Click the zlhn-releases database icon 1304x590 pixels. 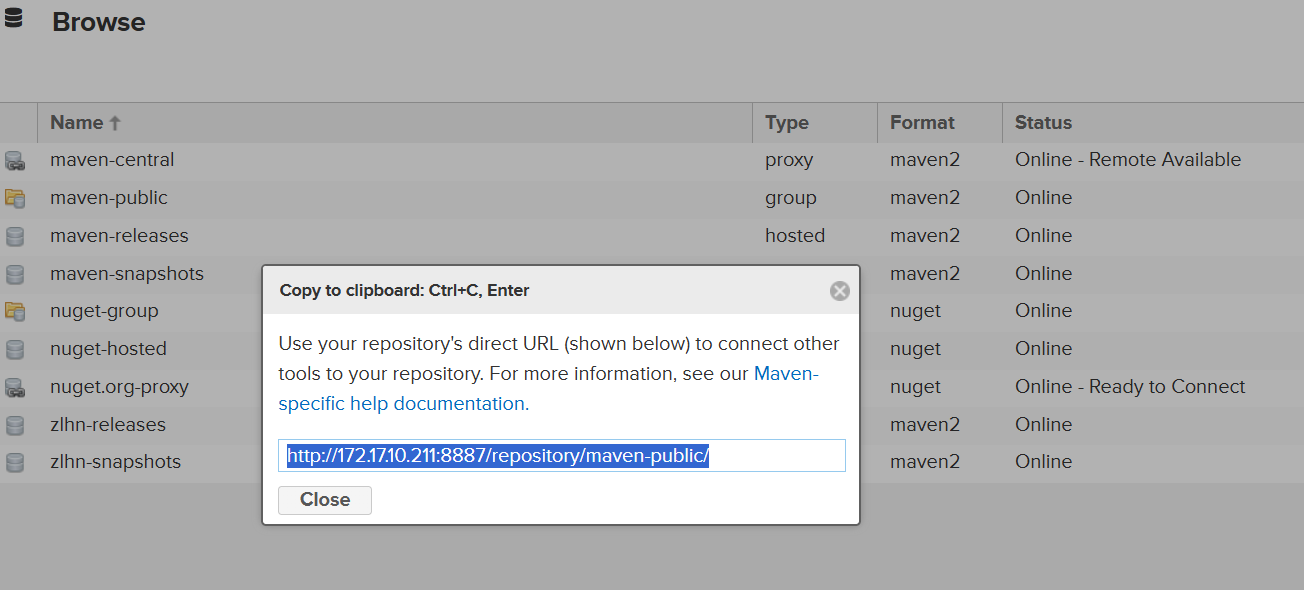coord(15,425)
